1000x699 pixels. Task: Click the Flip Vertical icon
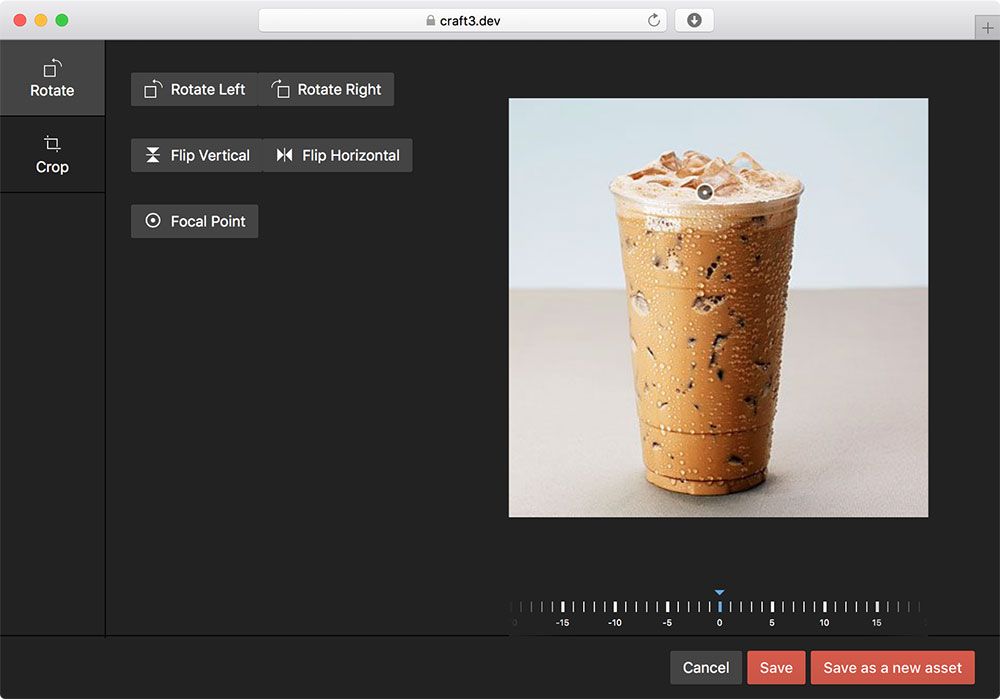(x=152, y=155)
